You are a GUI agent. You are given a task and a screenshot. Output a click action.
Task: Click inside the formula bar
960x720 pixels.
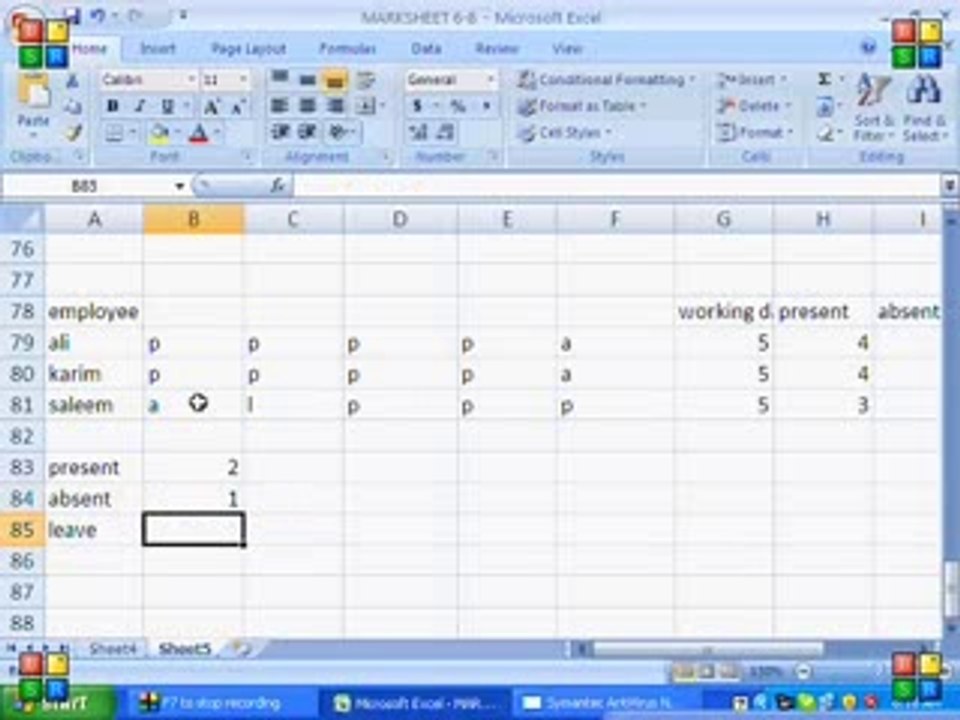(617, 186)
